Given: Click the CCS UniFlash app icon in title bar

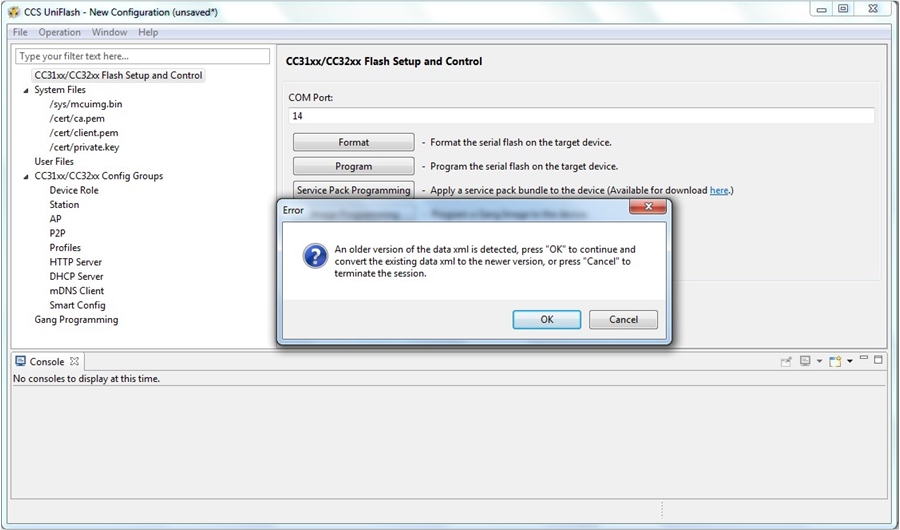Looking at the screenshot, I should click(14, 12).
